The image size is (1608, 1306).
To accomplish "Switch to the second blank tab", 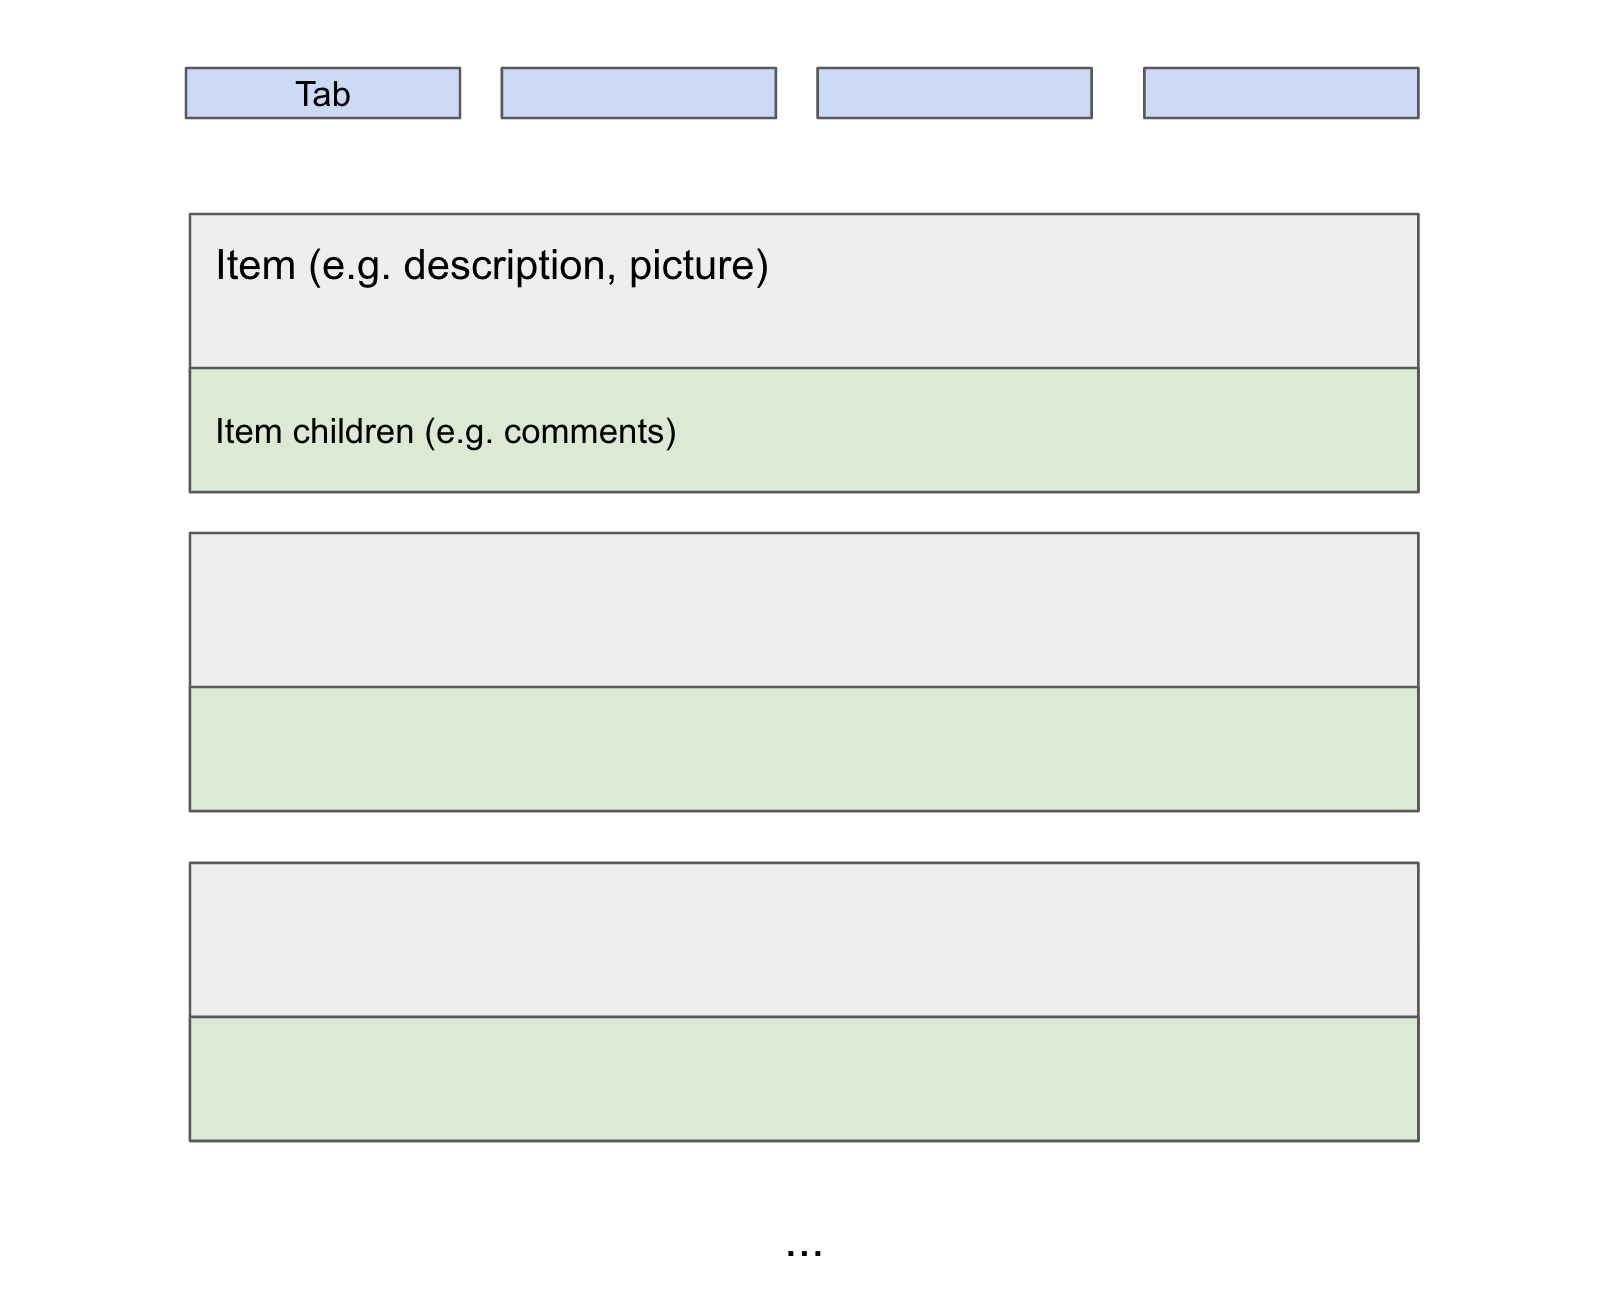I will point(638,93).
